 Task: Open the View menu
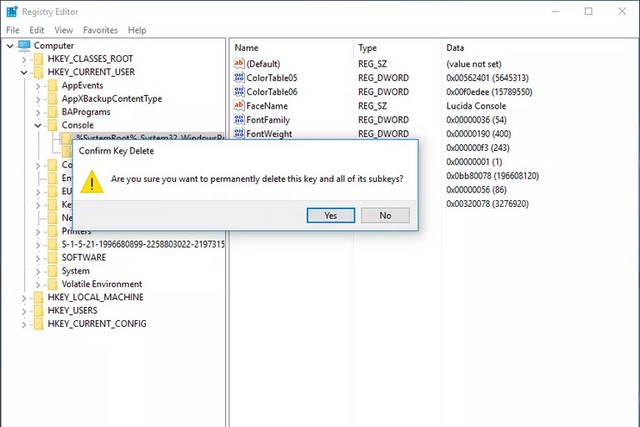coord(64,30)
